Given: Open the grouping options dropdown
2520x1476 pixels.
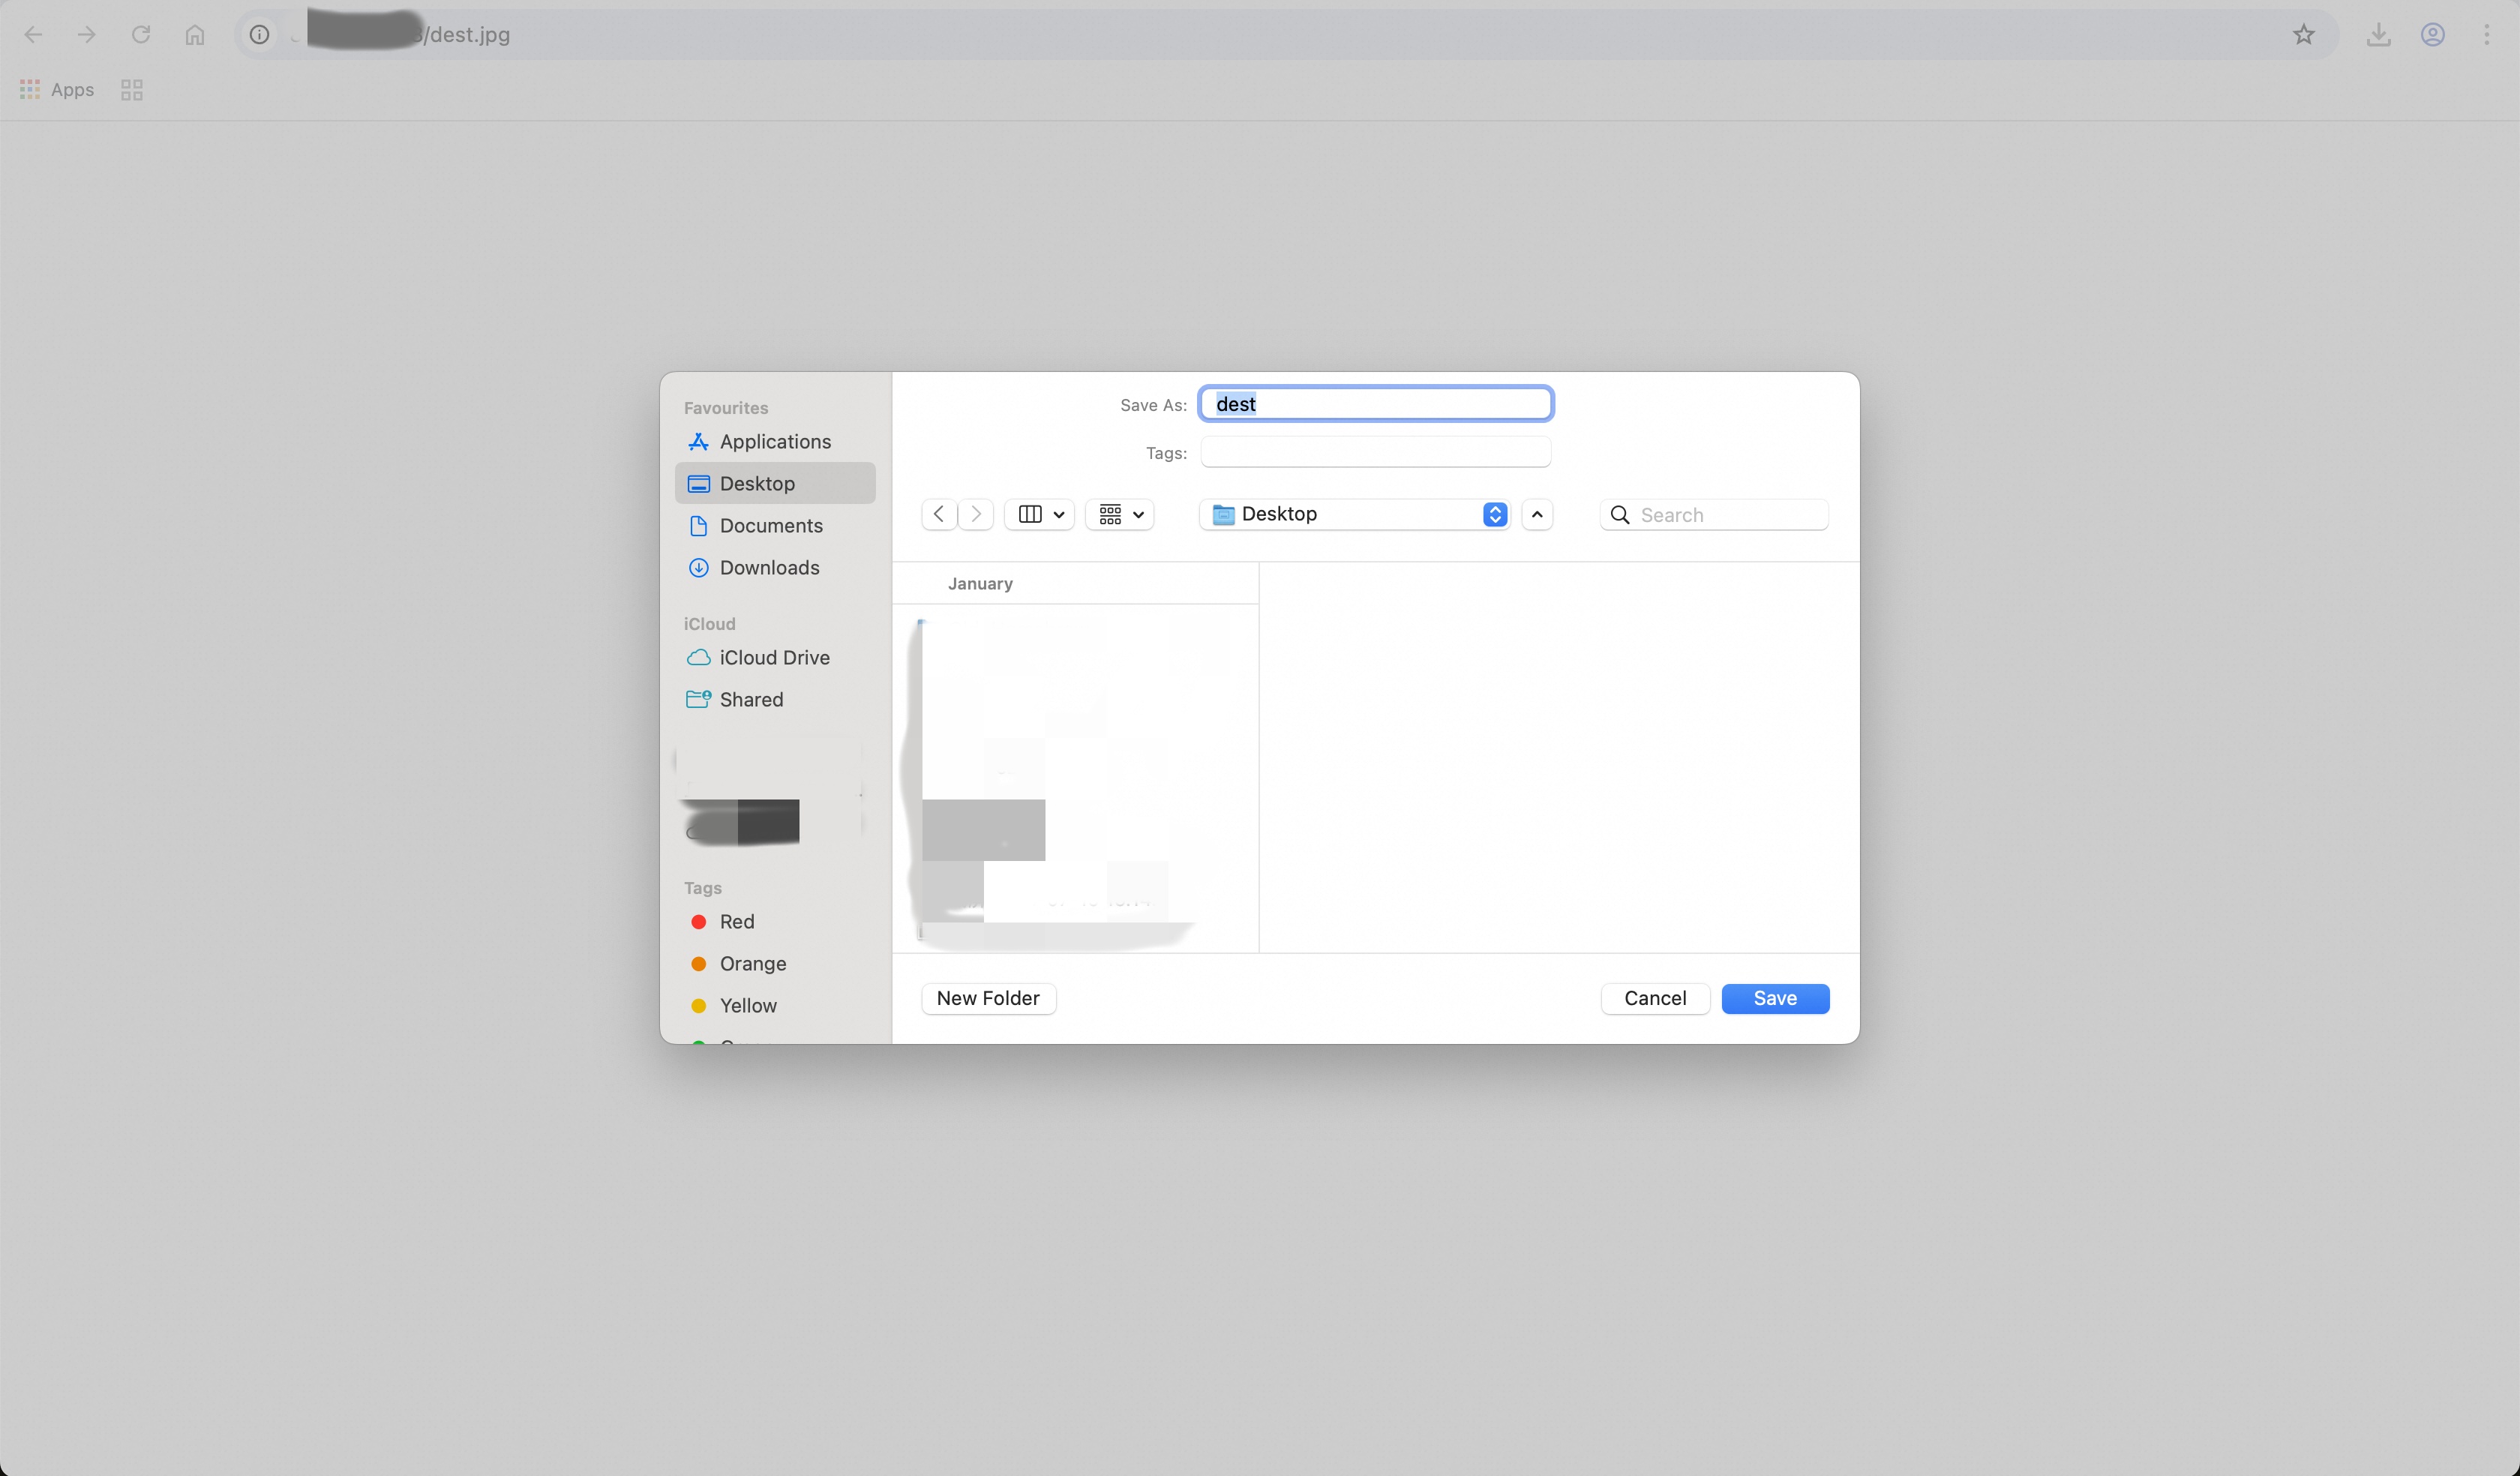Looking at the screenshot, I should pyautogui.click(x=1120, y=514).
